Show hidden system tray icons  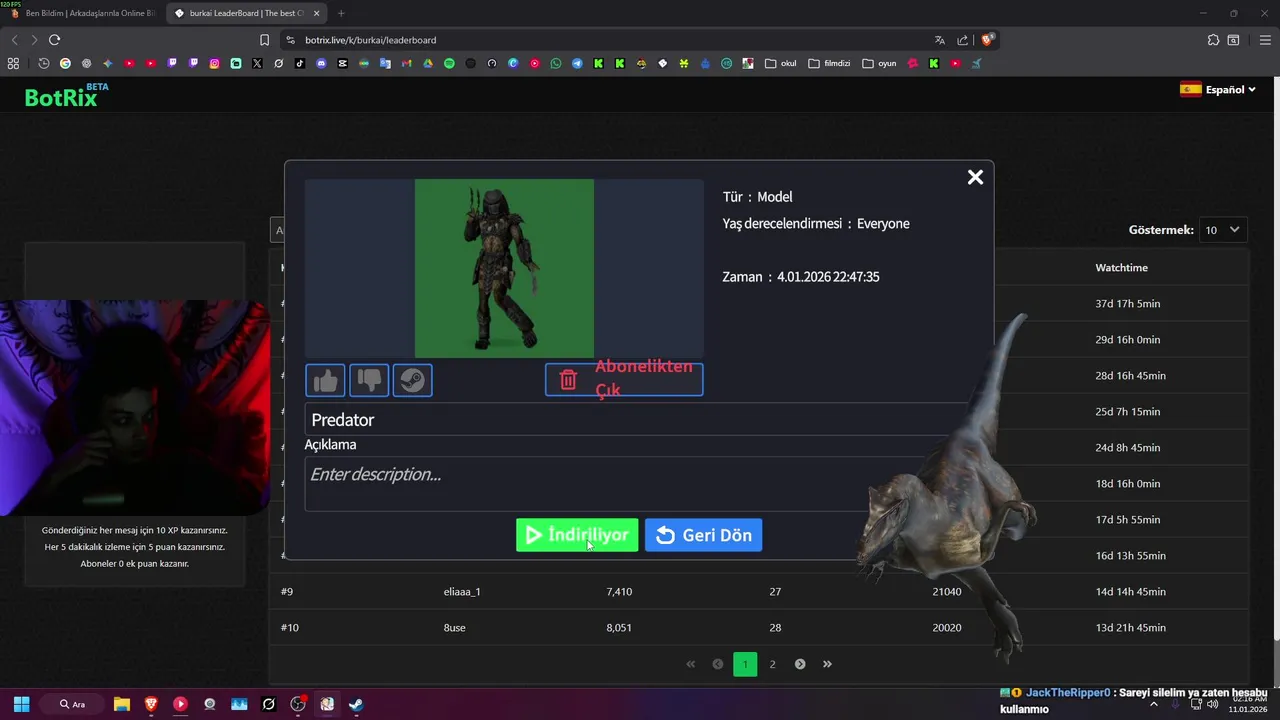[x=1153, y=704]
